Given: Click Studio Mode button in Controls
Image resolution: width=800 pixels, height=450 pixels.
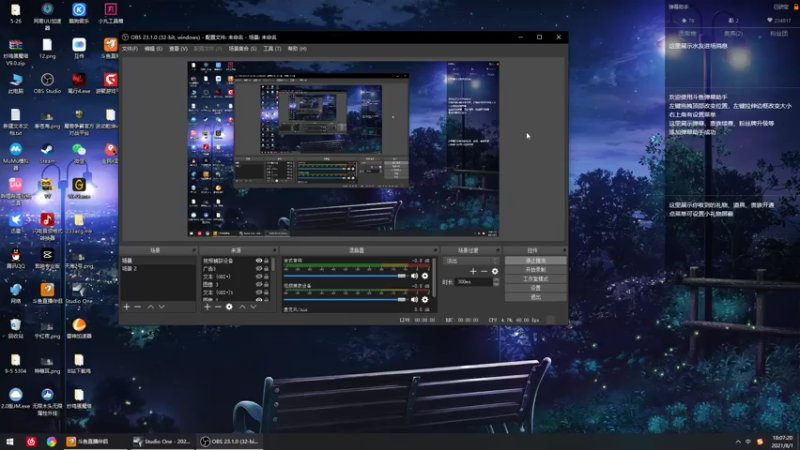Looking at the screenshot, I should tap(535, 279).
